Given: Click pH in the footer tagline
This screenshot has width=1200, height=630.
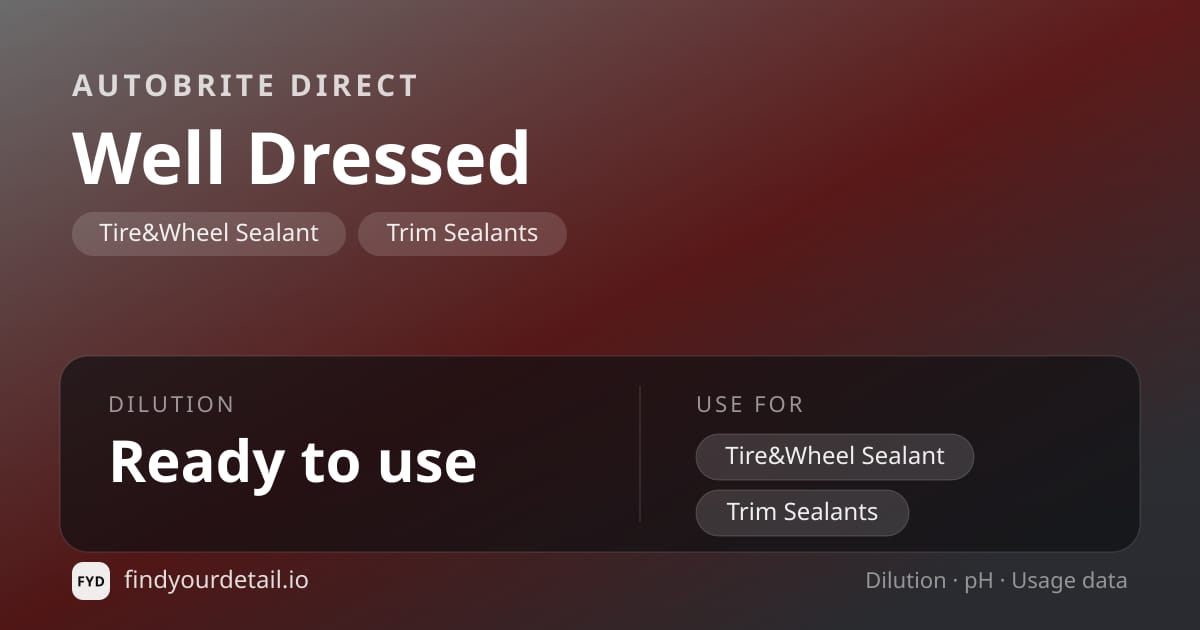Looking at the screenshot, I should [x=979, y=581].
